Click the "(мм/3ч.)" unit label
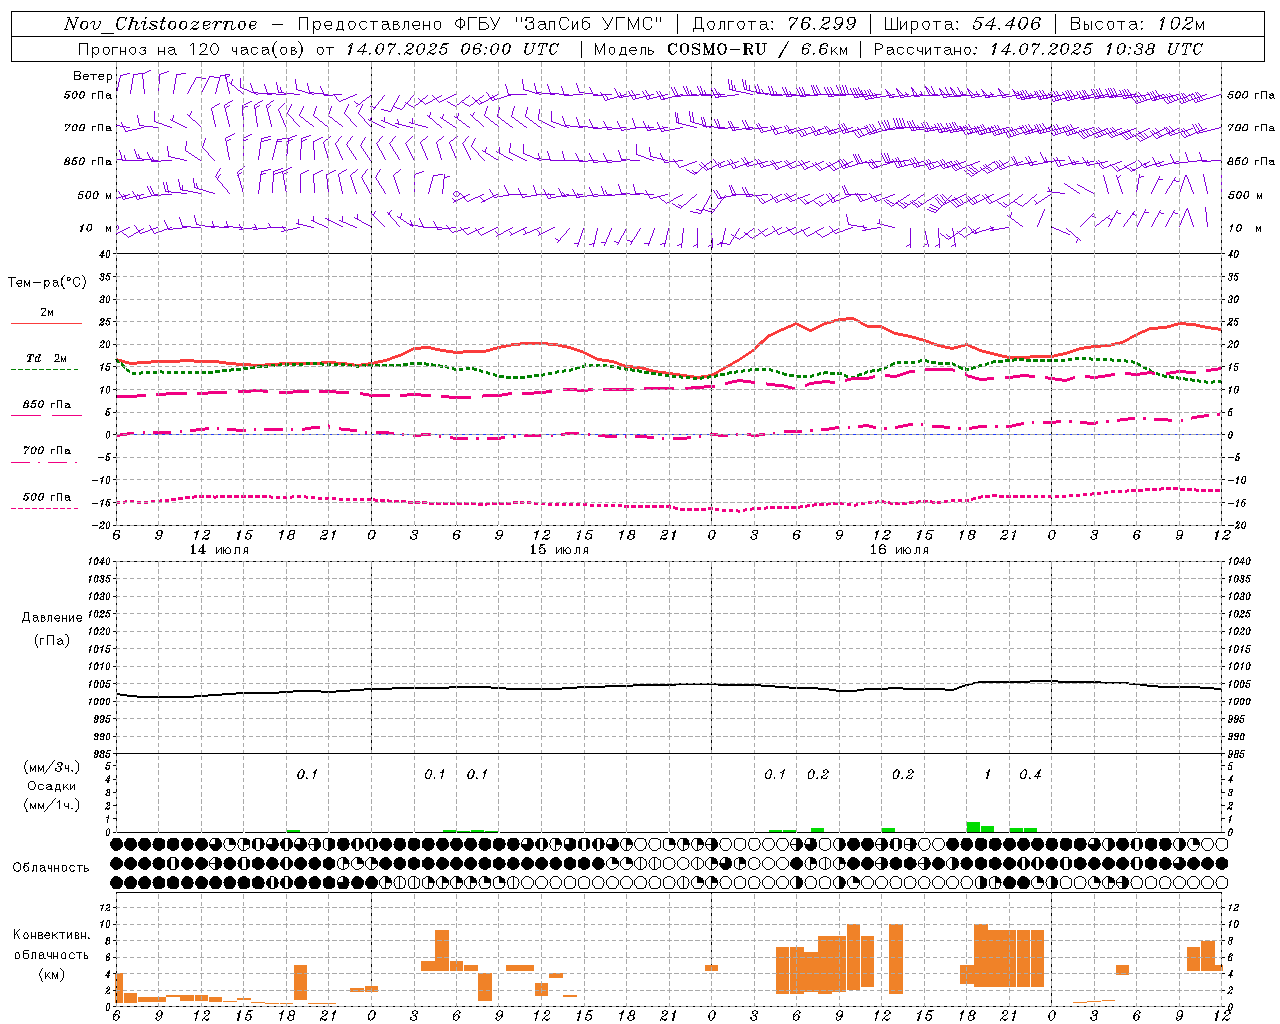1280x1024 pixels. [51, 767]
